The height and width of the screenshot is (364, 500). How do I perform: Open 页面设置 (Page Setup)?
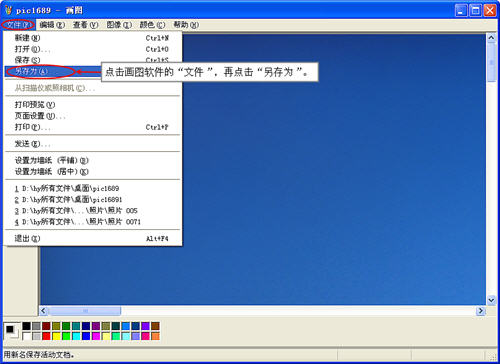point(93,116)
